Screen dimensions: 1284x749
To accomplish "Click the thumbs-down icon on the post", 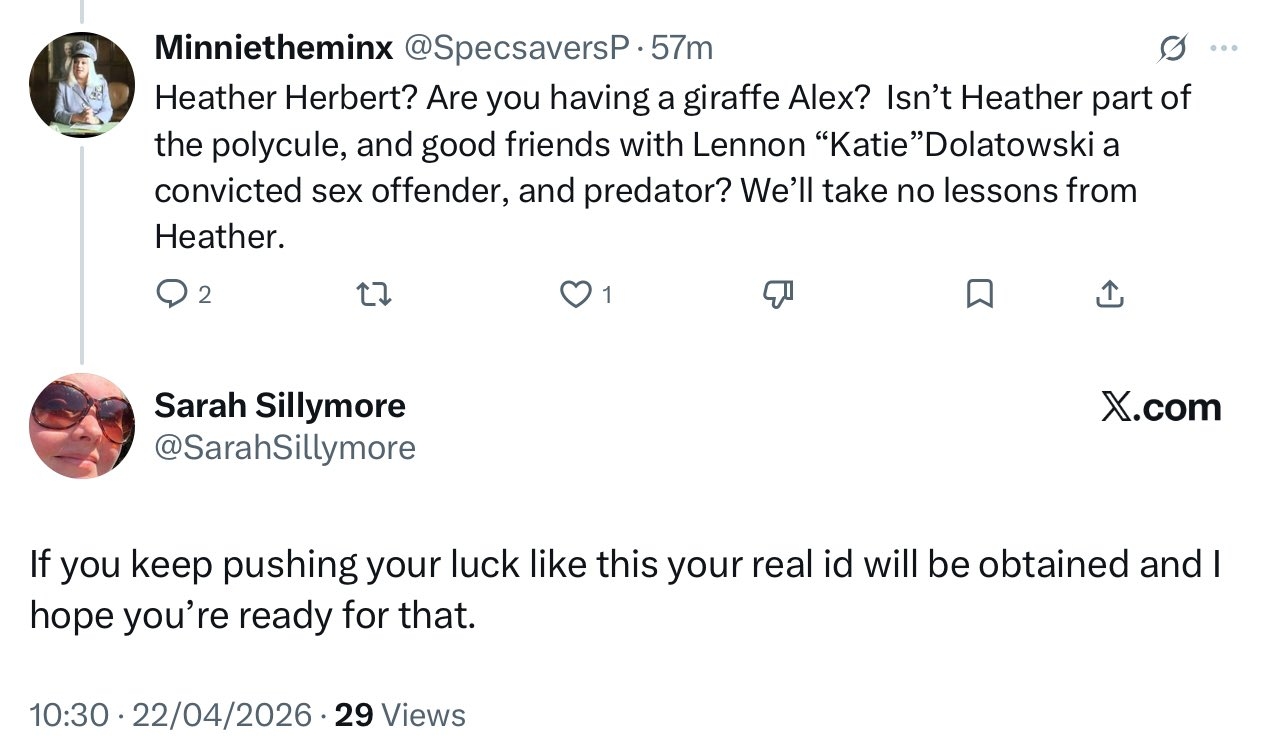I will tap(778, 294).
